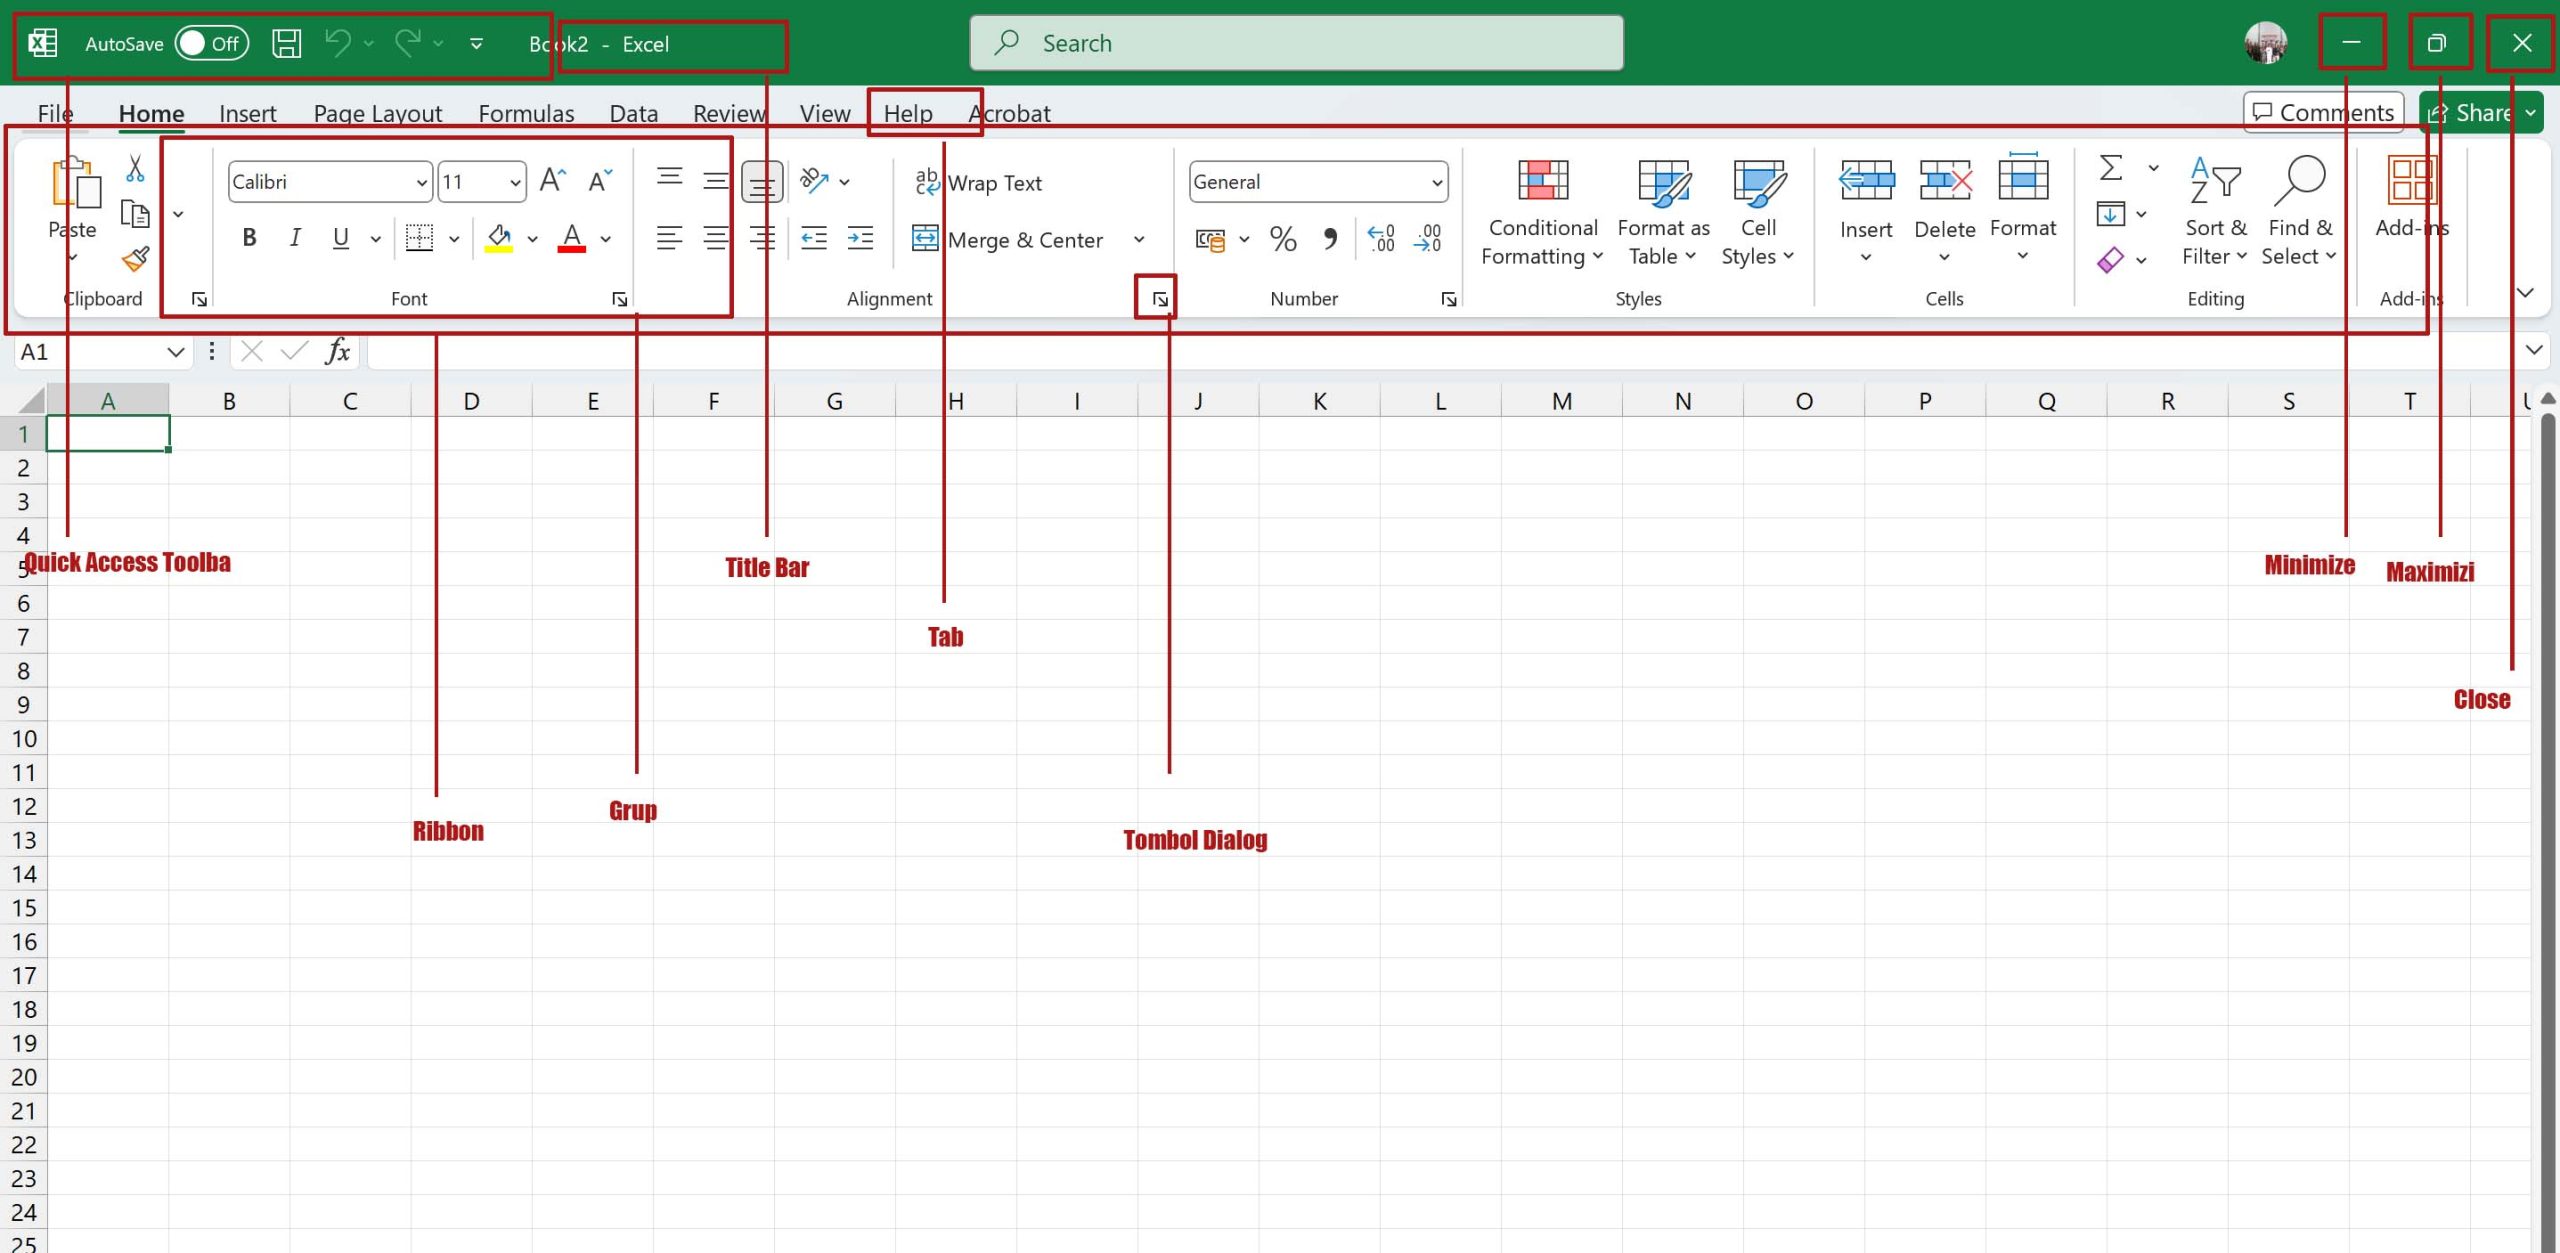
Task: Expand the Name Box dropdown arrow
Action: click(x=175, y=351)
